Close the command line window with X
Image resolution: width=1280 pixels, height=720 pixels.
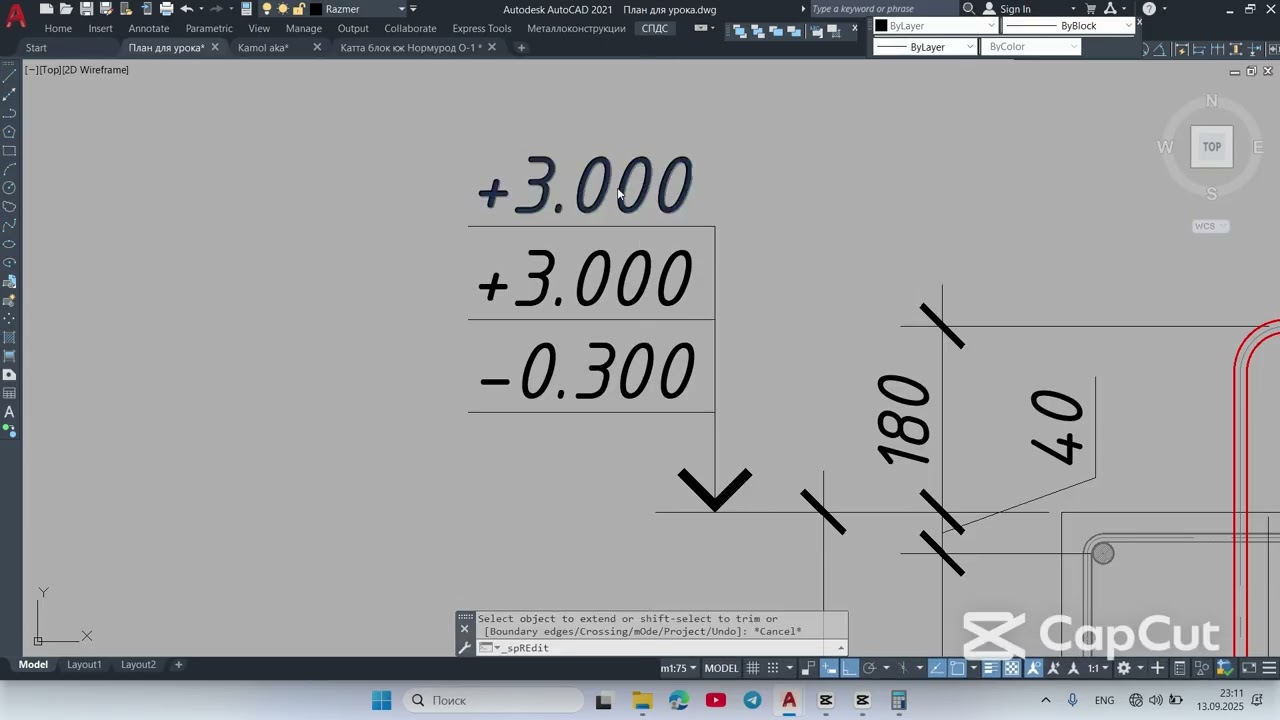[464, 630]
